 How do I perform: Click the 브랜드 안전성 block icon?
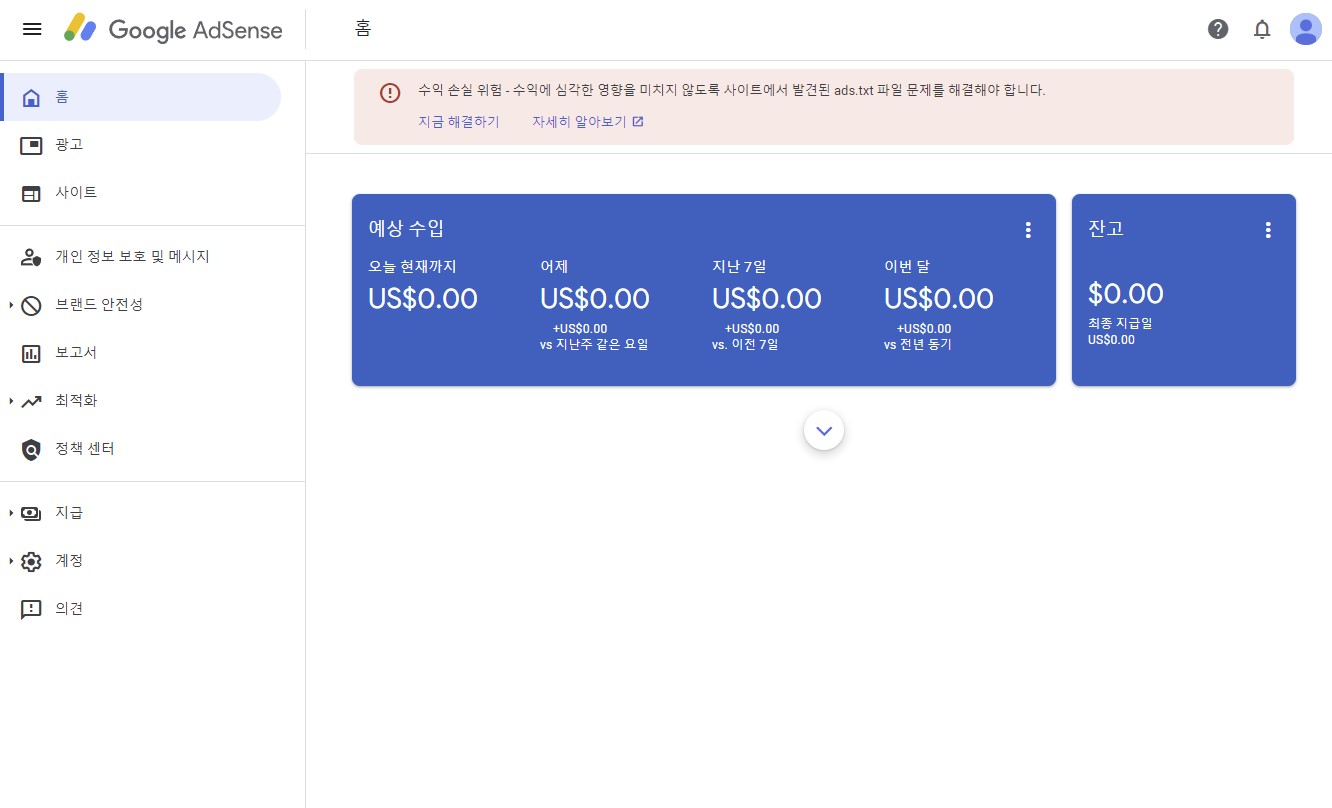[x=31, y=305]
